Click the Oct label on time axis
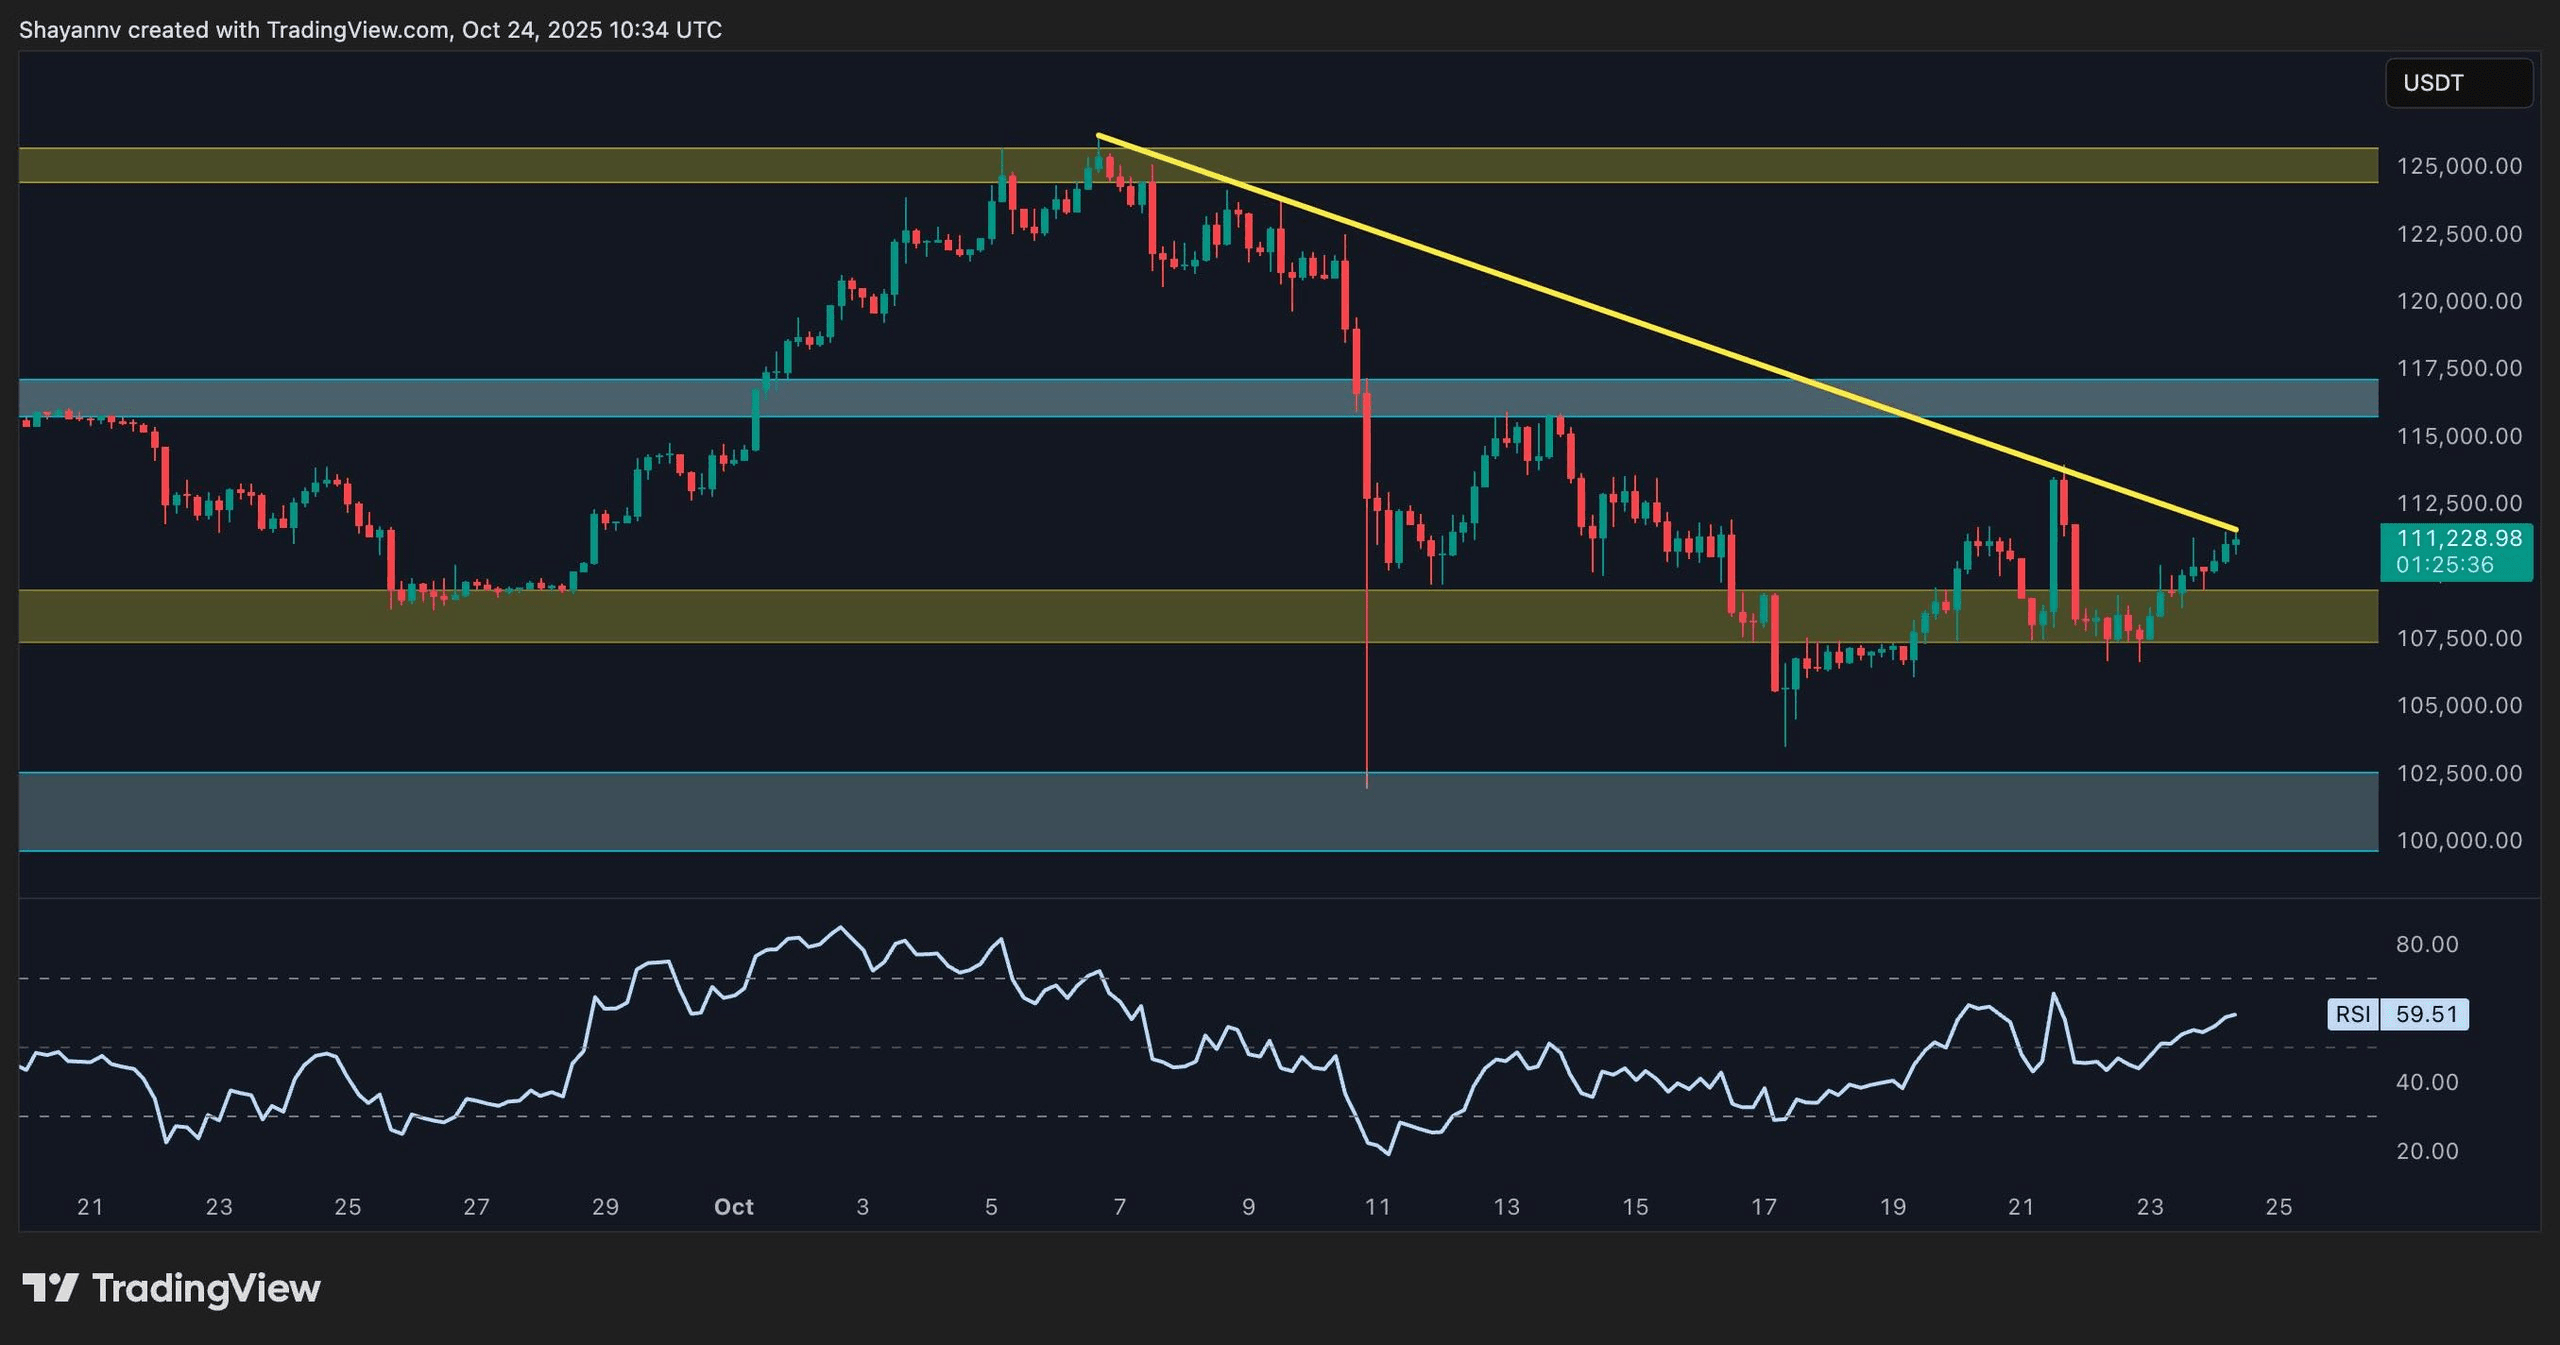This screenshot has width=2560, height=1345. (x=733, y=1207)
